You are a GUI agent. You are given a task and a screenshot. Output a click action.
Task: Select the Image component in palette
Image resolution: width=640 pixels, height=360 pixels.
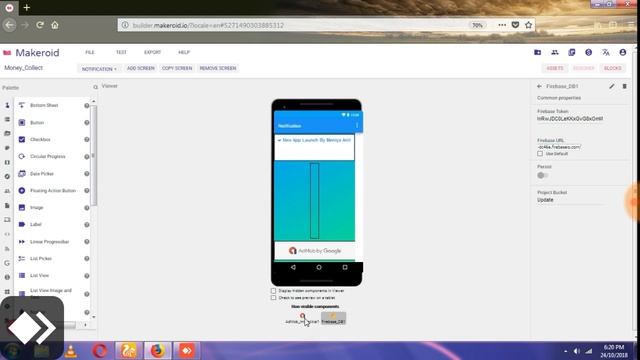click(x=36, y=207)
